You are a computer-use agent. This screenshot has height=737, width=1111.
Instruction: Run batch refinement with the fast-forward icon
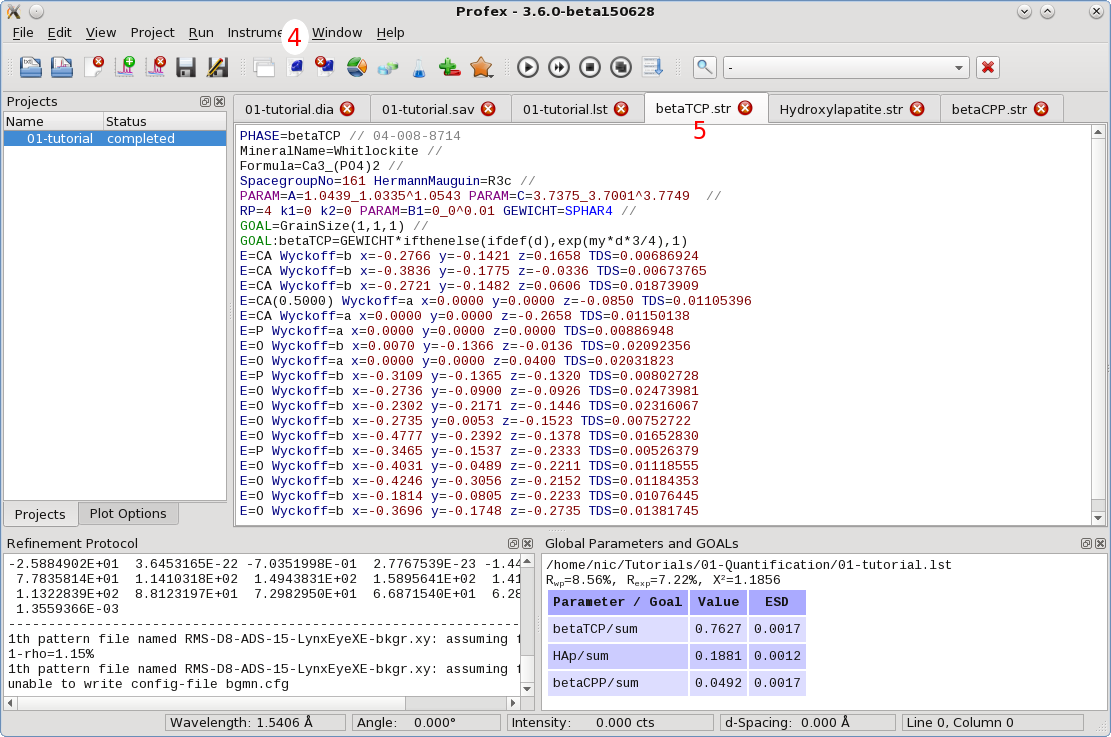click(x=558, y=67)
